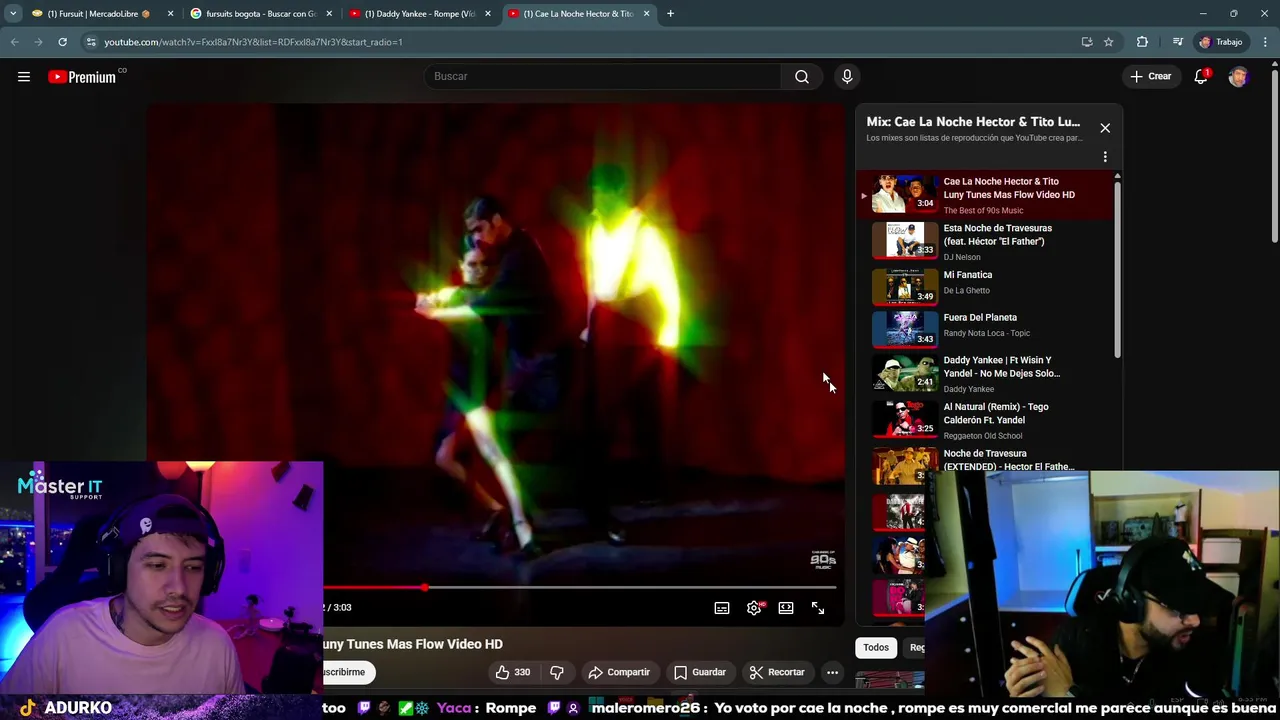Viewport: 1280px width, 720px height.
Task: Click the Recortar scissors button
Action: tap(777, 672)
